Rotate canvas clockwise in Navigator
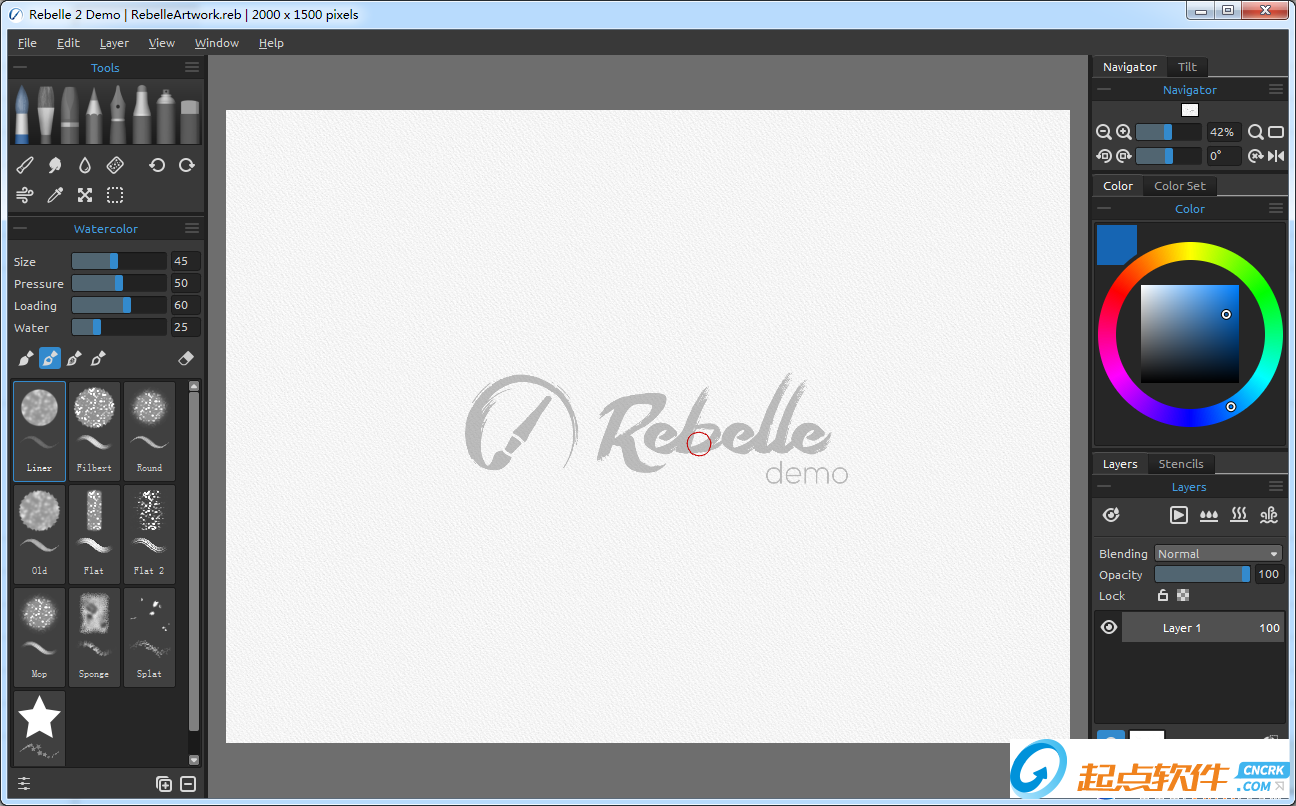 [1124, 156]
